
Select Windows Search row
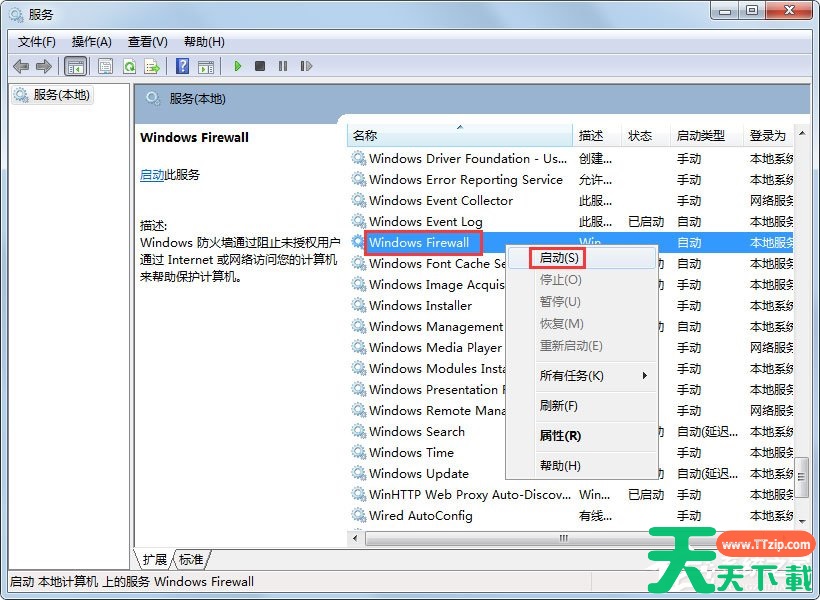[428, 432]
